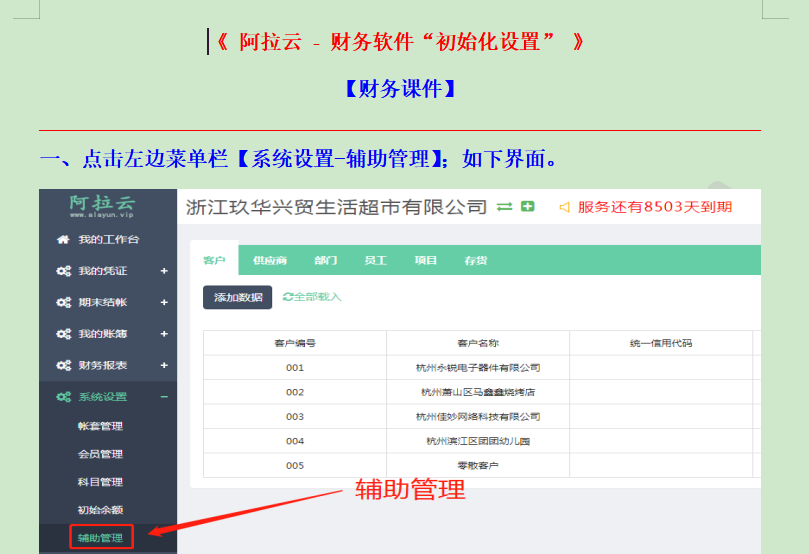This screenshot has width=809, height=554.
Task: Click the document title 阿拉云 财务软件
Action: click(400, 42)
